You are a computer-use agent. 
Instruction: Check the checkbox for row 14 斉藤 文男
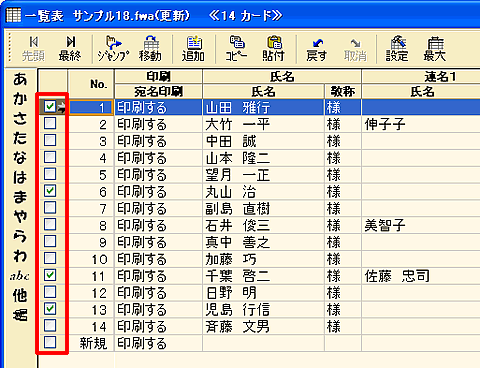click(50, 325)
